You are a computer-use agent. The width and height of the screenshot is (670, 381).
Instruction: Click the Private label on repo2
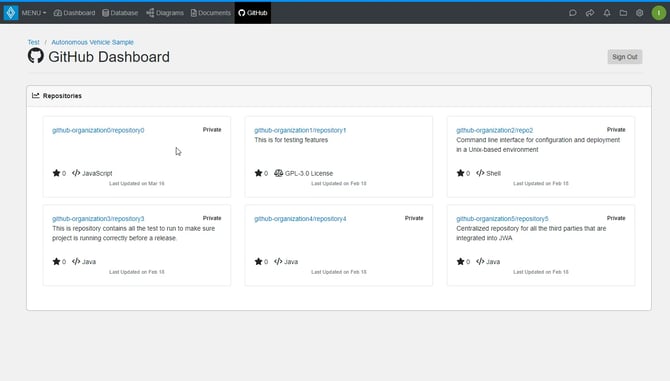pyautogui.click(x=616, y=129)
